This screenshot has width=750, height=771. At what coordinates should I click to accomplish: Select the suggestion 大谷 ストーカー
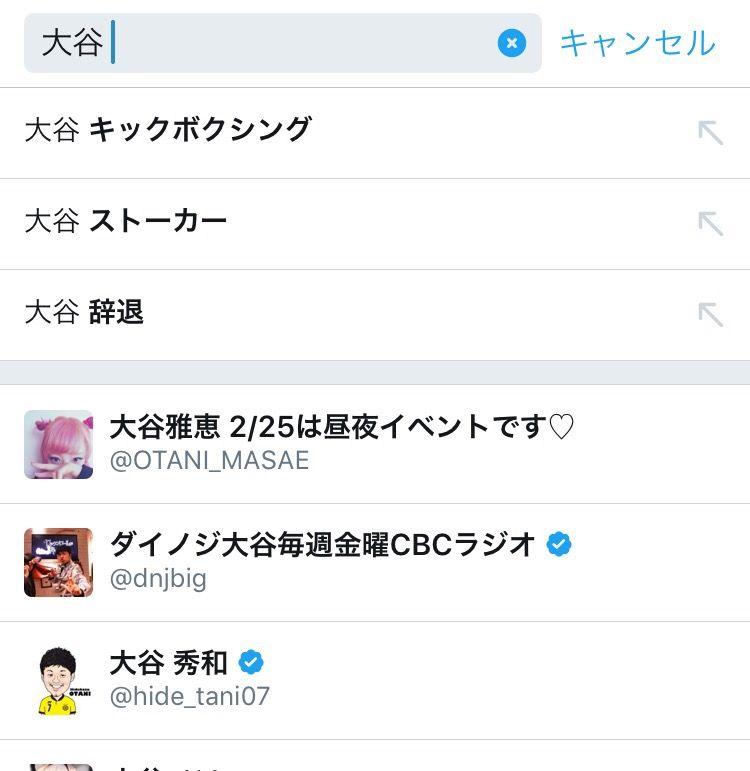tap(375, 224)
